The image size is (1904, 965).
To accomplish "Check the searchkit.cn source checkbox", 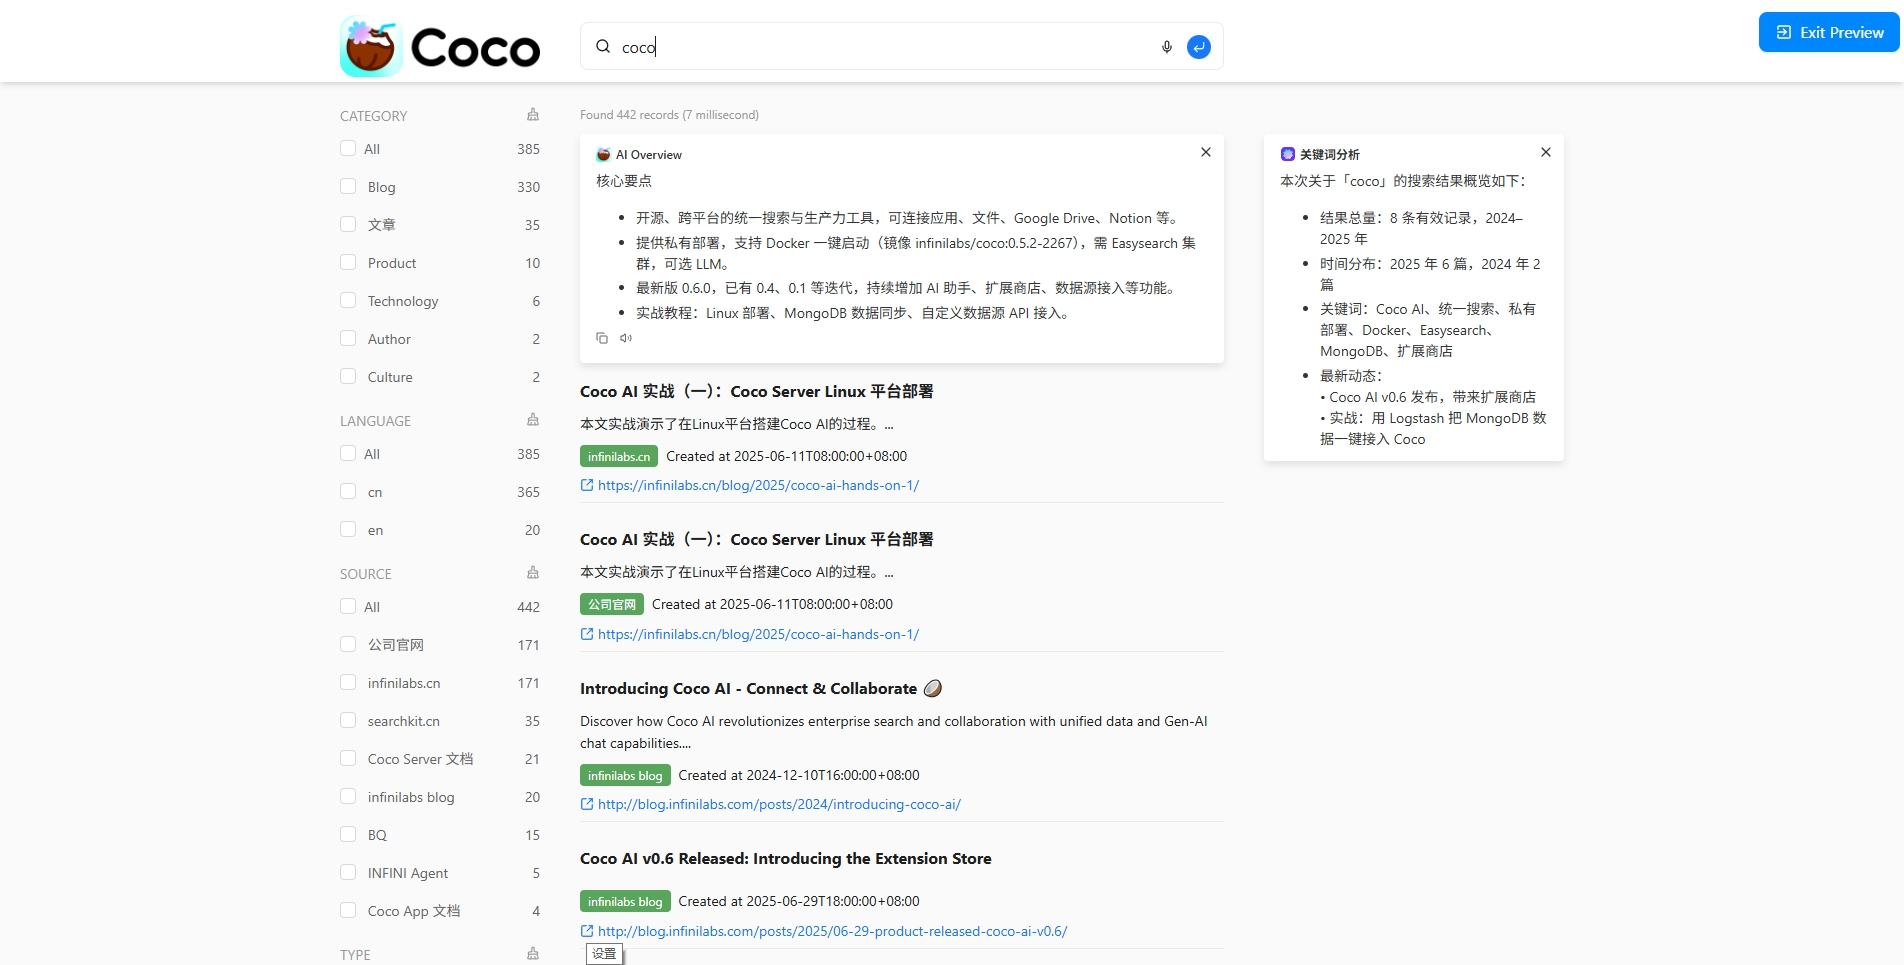I will [348, 720].
